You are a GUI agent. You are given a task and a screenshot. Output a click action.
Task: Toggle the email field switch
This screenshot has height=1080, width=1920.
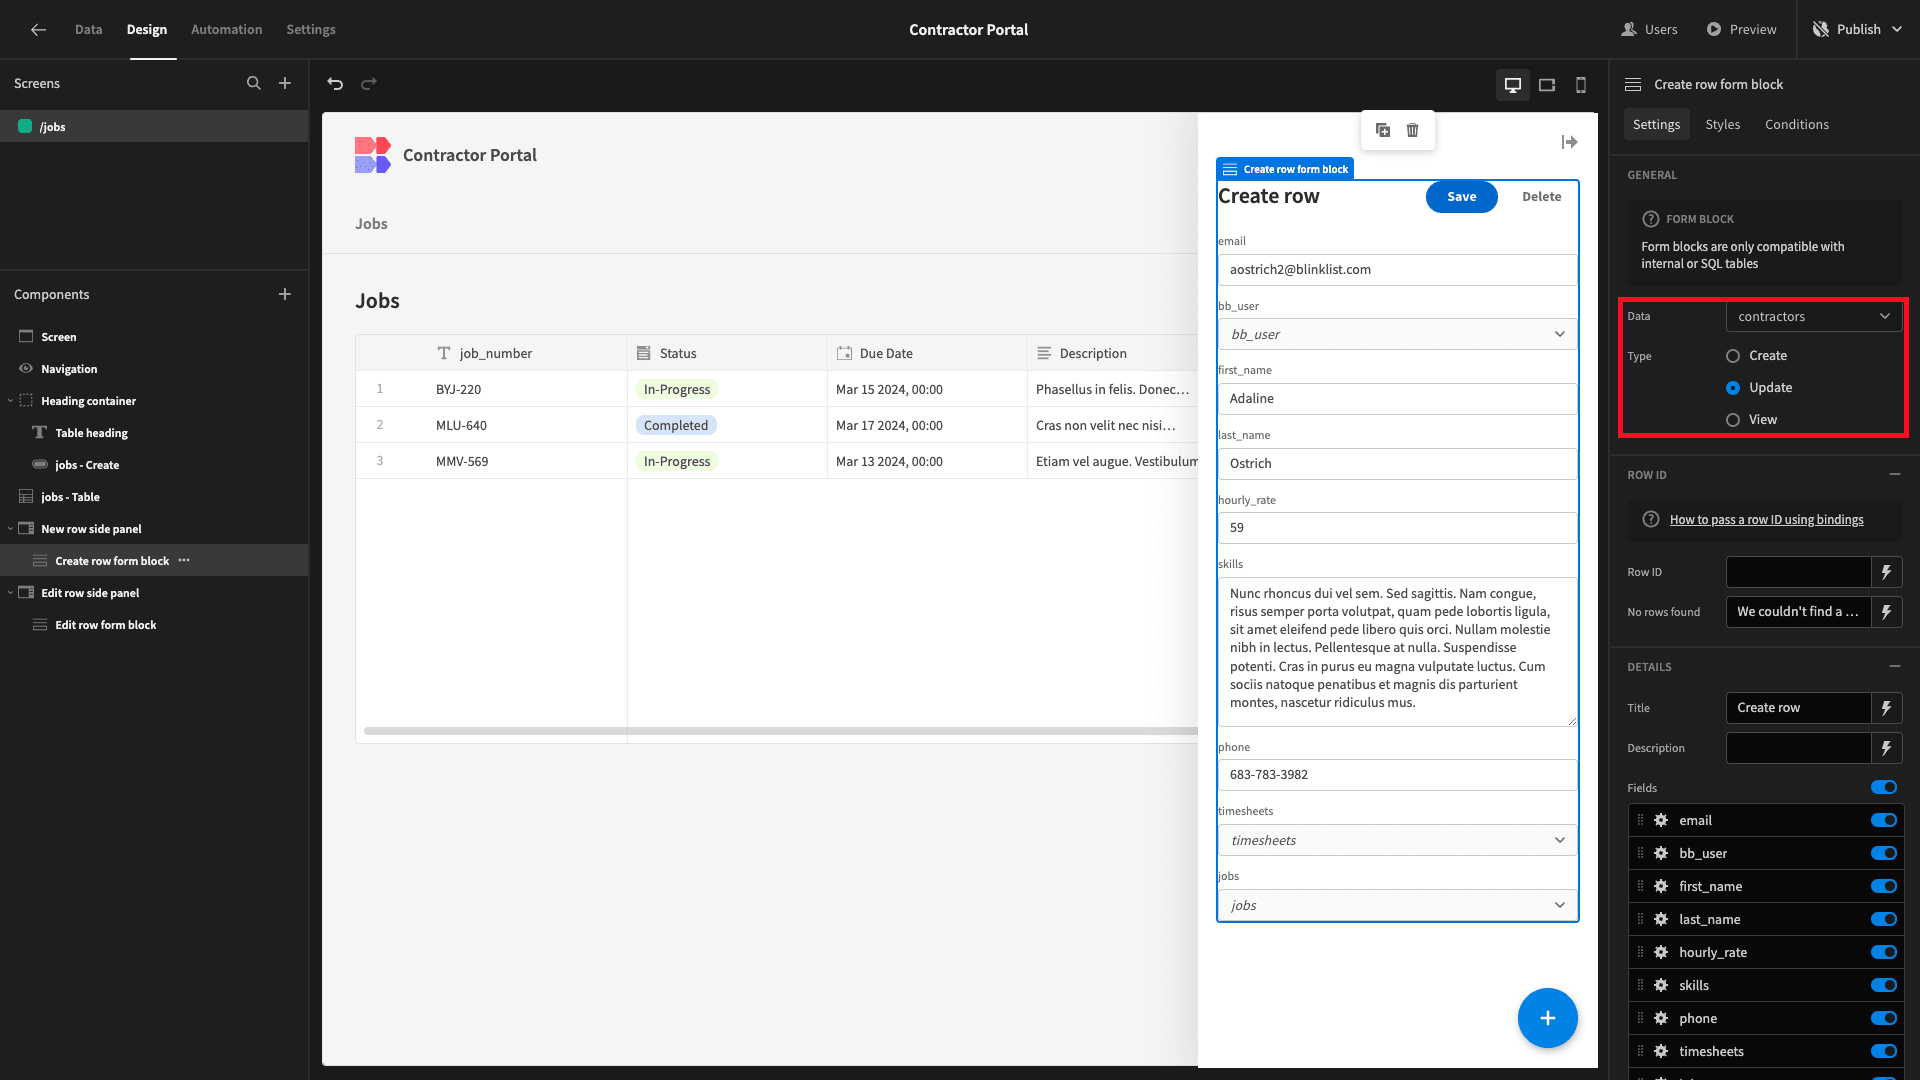(x=1884, y=820)
